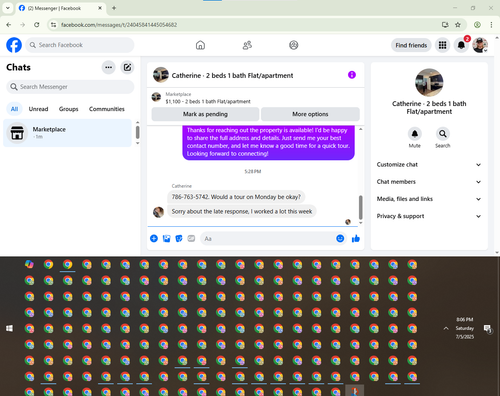Open the taskbar clock showing 8:06 PM
The height and width of the screenshot is (396, 500).
465,328
